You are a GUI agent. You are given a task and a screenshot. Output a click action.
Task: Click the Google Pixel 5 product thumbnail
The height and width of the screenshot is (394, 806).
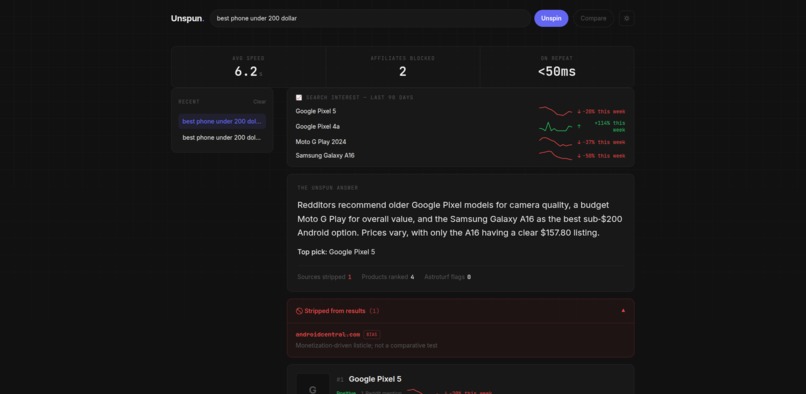coord(313,385)
